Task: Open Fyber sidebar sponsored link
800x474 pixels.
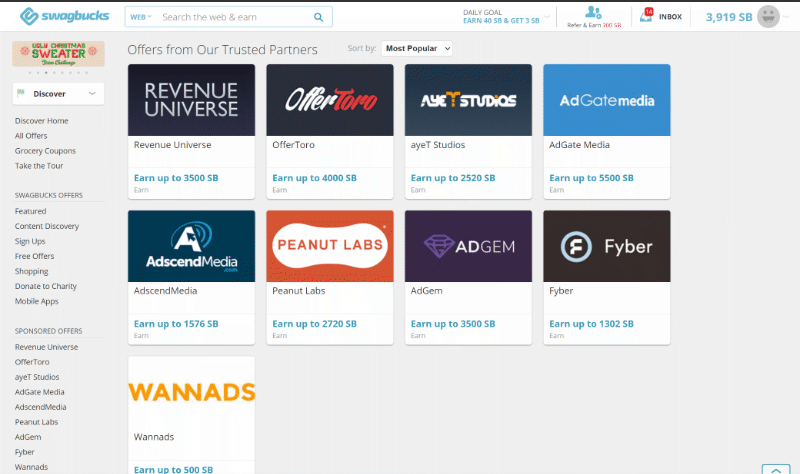Action: [x=24, y=452]
